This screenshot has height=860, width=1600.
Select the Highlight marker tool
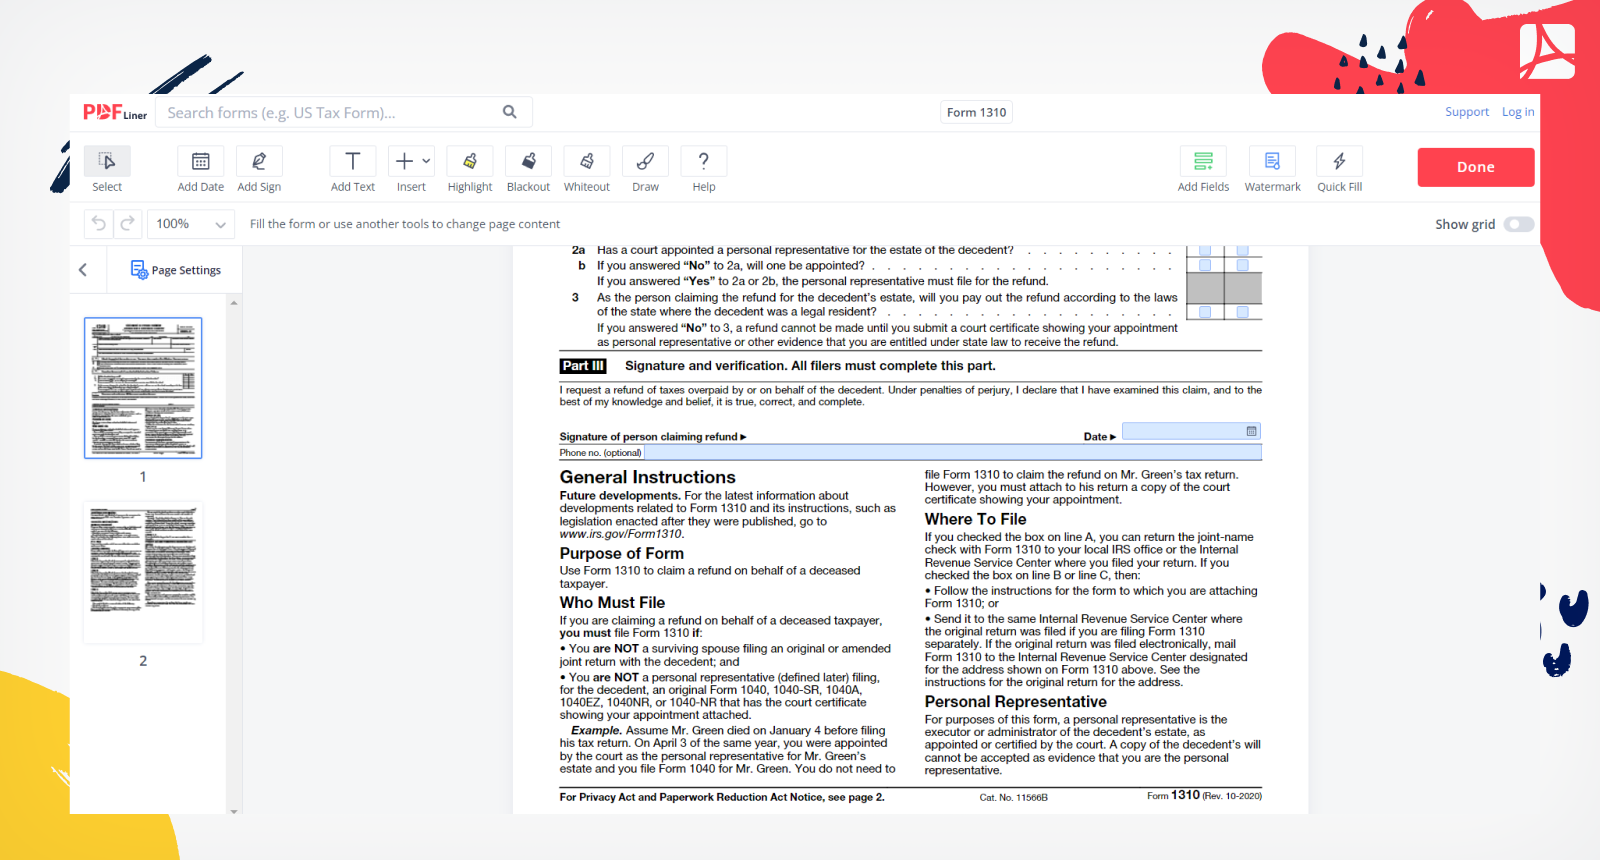(x=470, y=169)
